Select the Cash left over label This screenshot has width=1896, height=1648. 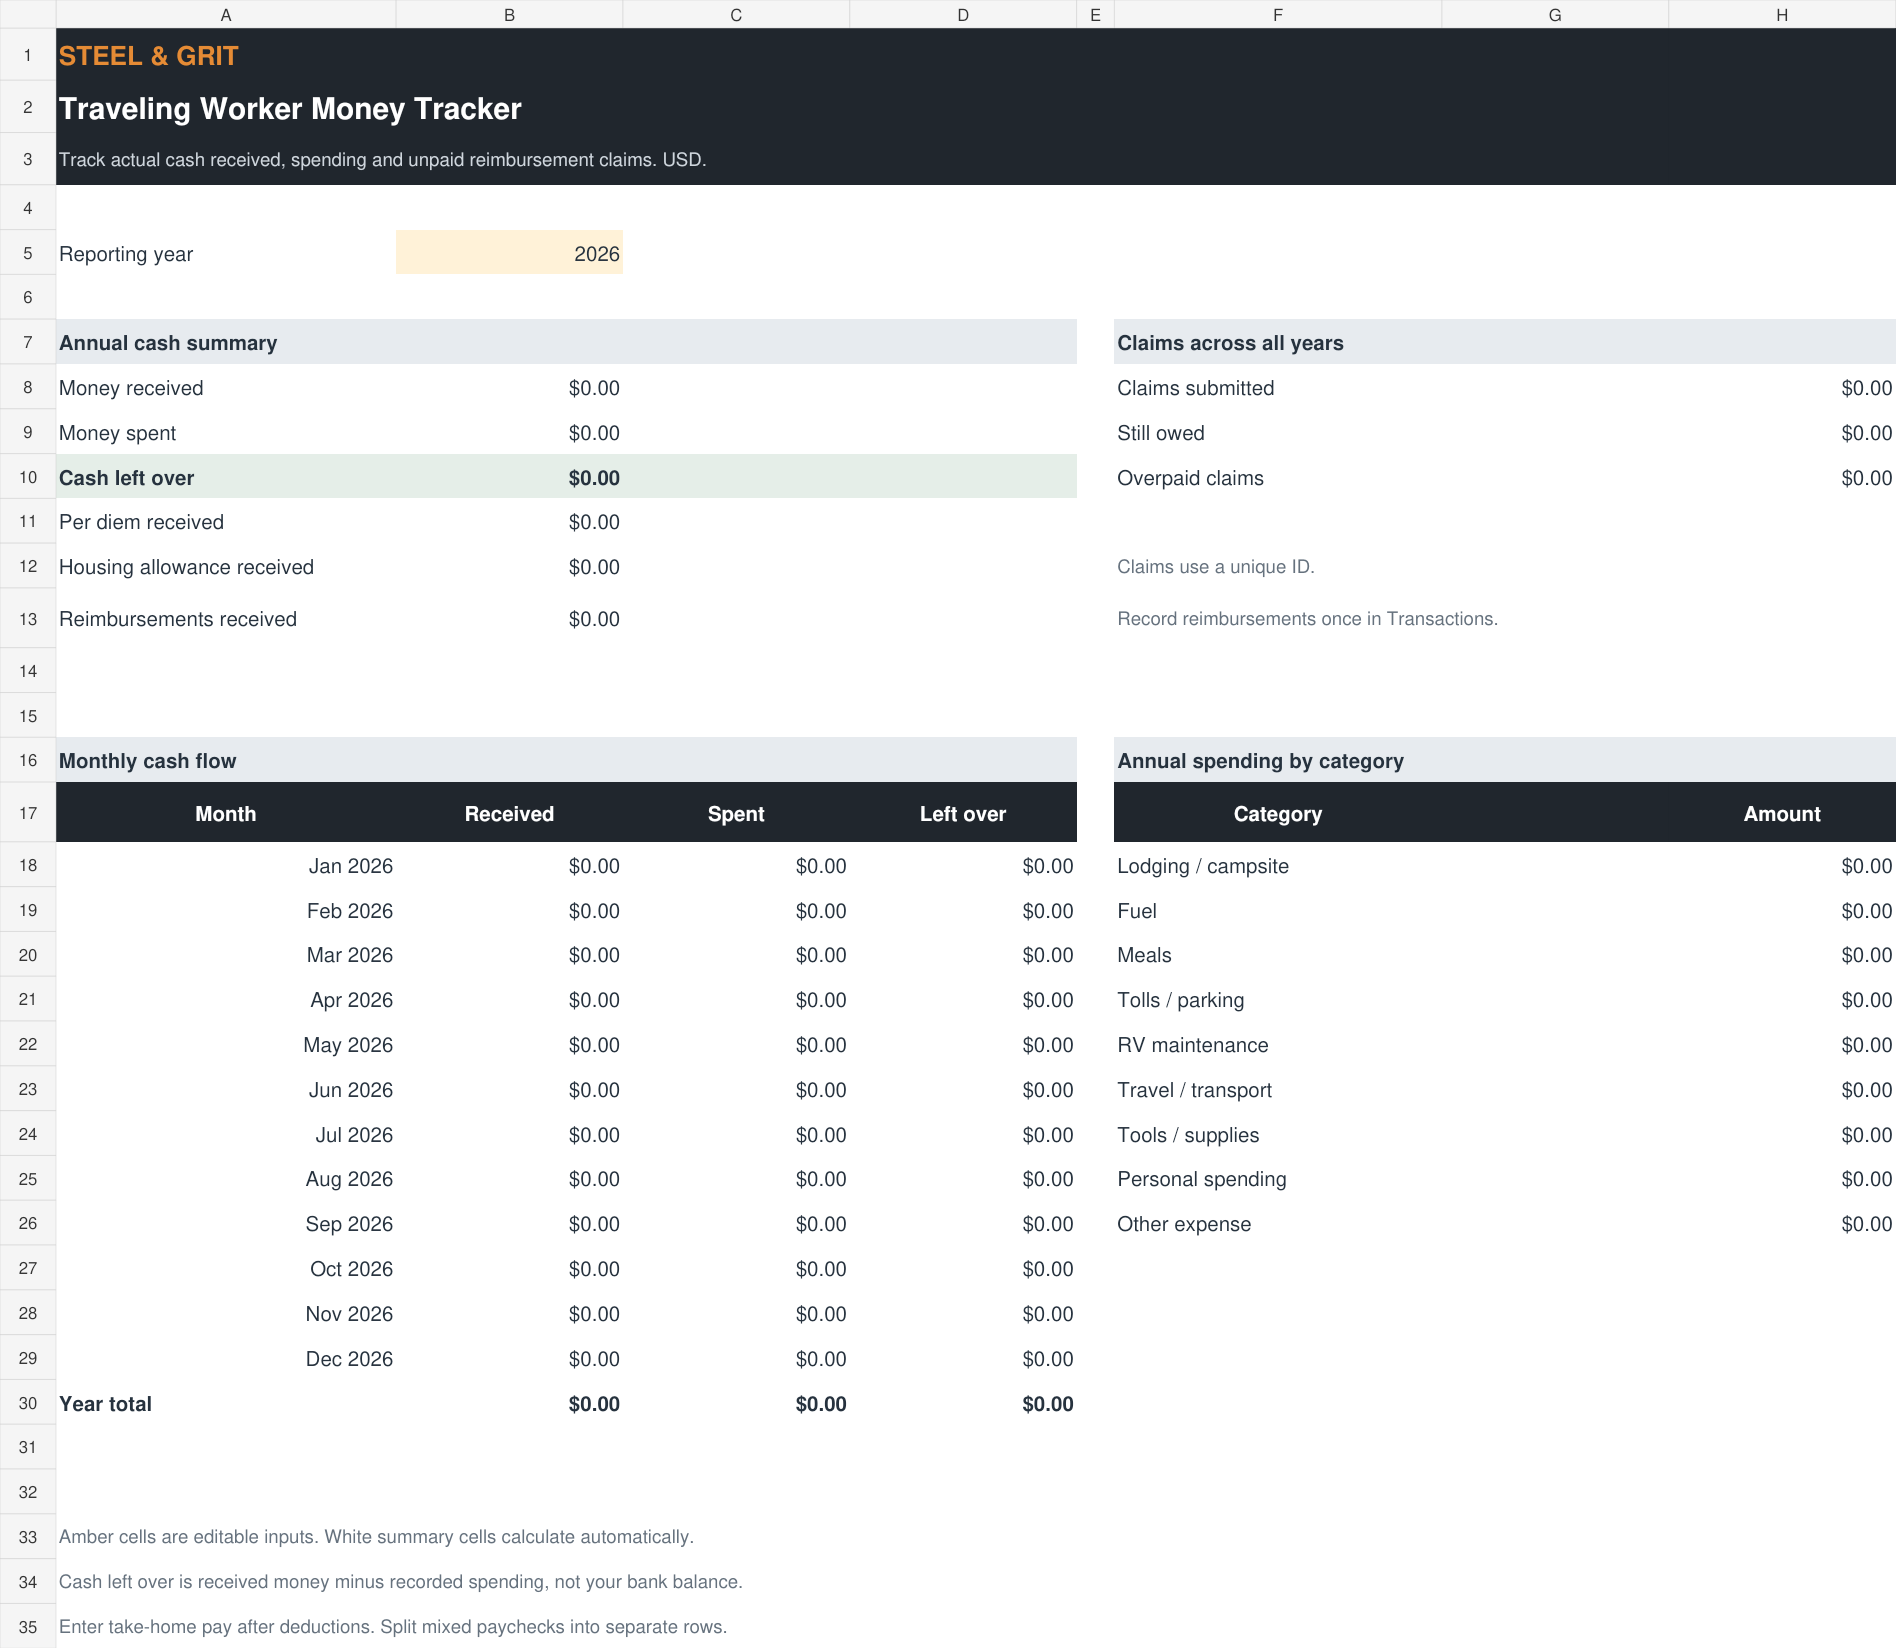click(x=127, y=478)
